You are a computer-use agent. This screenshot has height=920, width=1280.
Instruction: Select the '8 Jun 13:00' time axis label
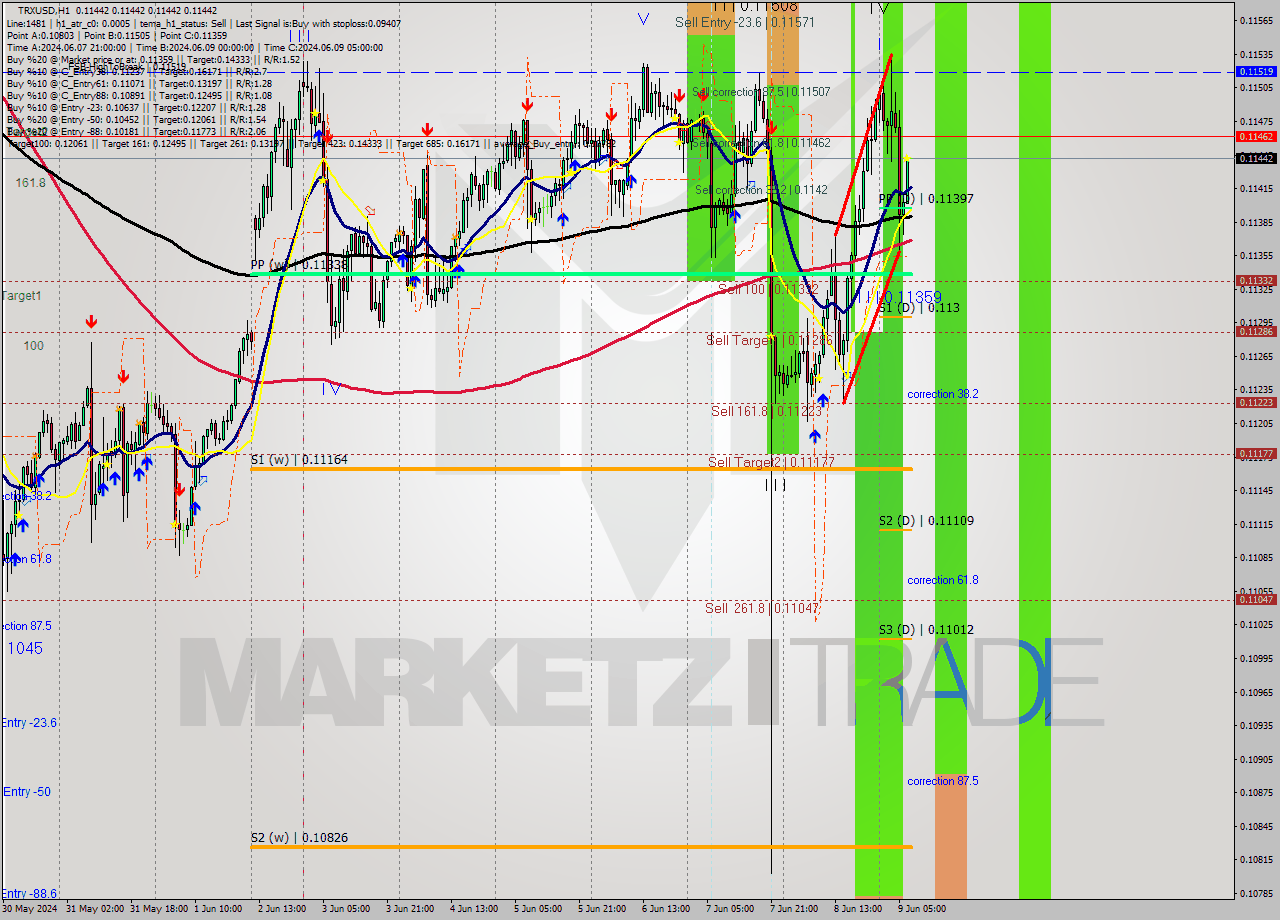858,909
